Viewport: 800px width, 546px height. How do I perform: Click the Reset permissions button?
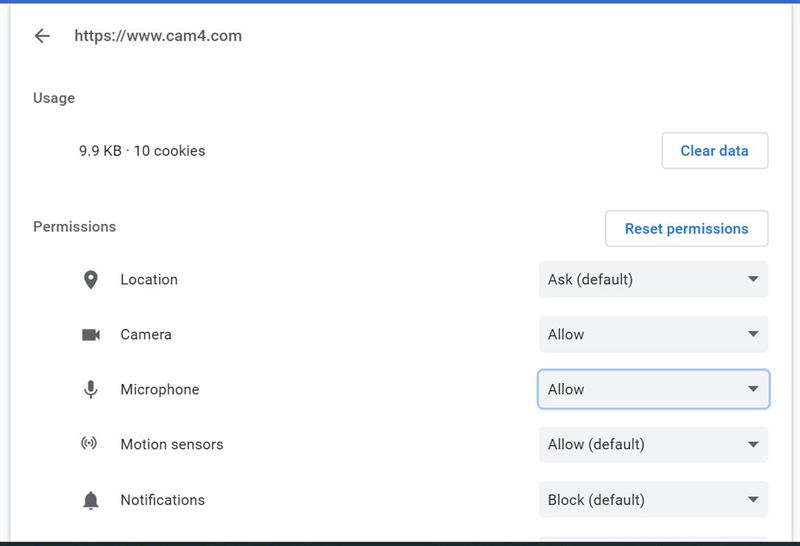click(x=686, y=229)
